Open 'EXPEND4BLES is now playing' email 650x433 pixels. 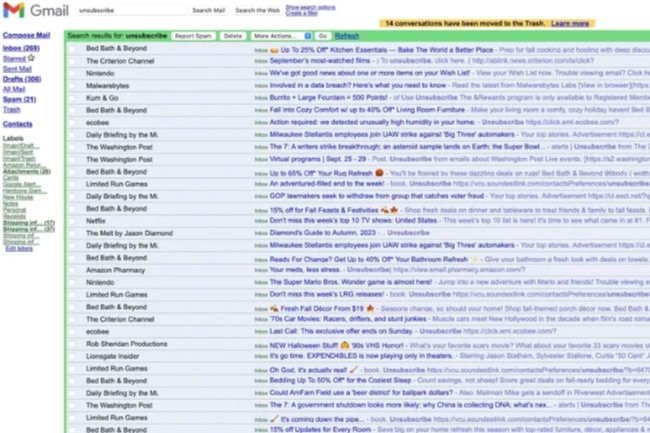(361, 356)
